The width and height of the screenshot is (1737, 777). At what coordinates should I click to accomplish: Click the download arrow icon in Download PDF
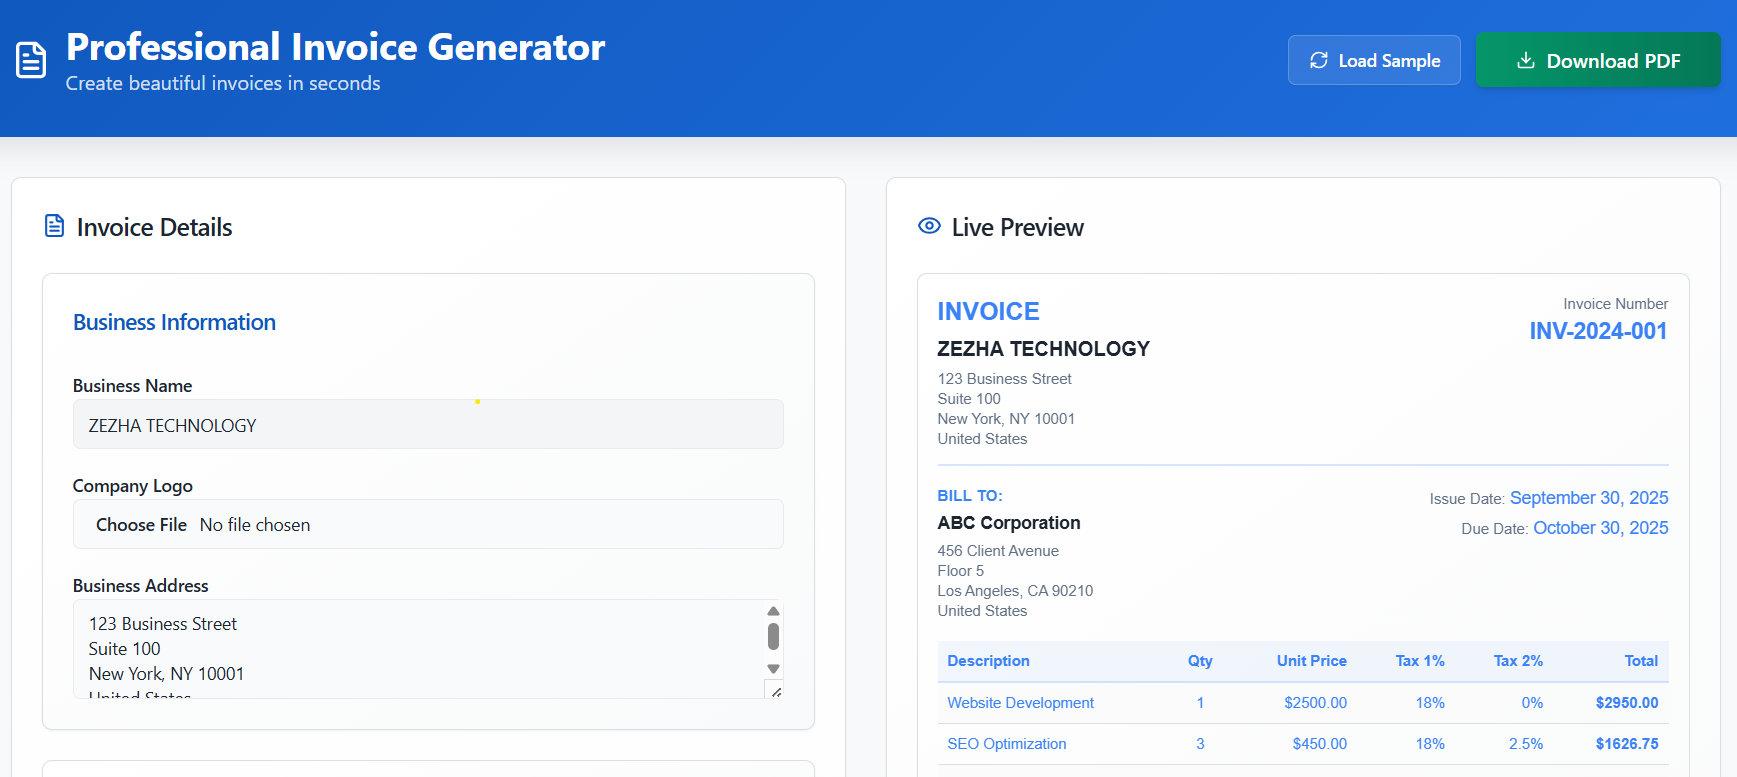coord(1526,60)
